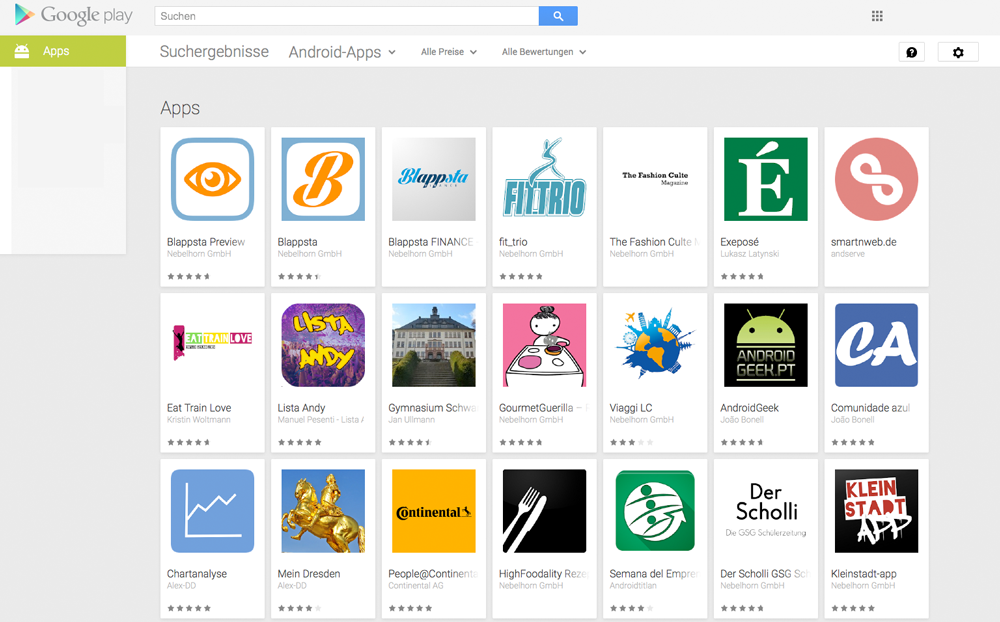Click the star rating of Comunidade azul
Screen dimensions: 1000x622
[853, 442]
